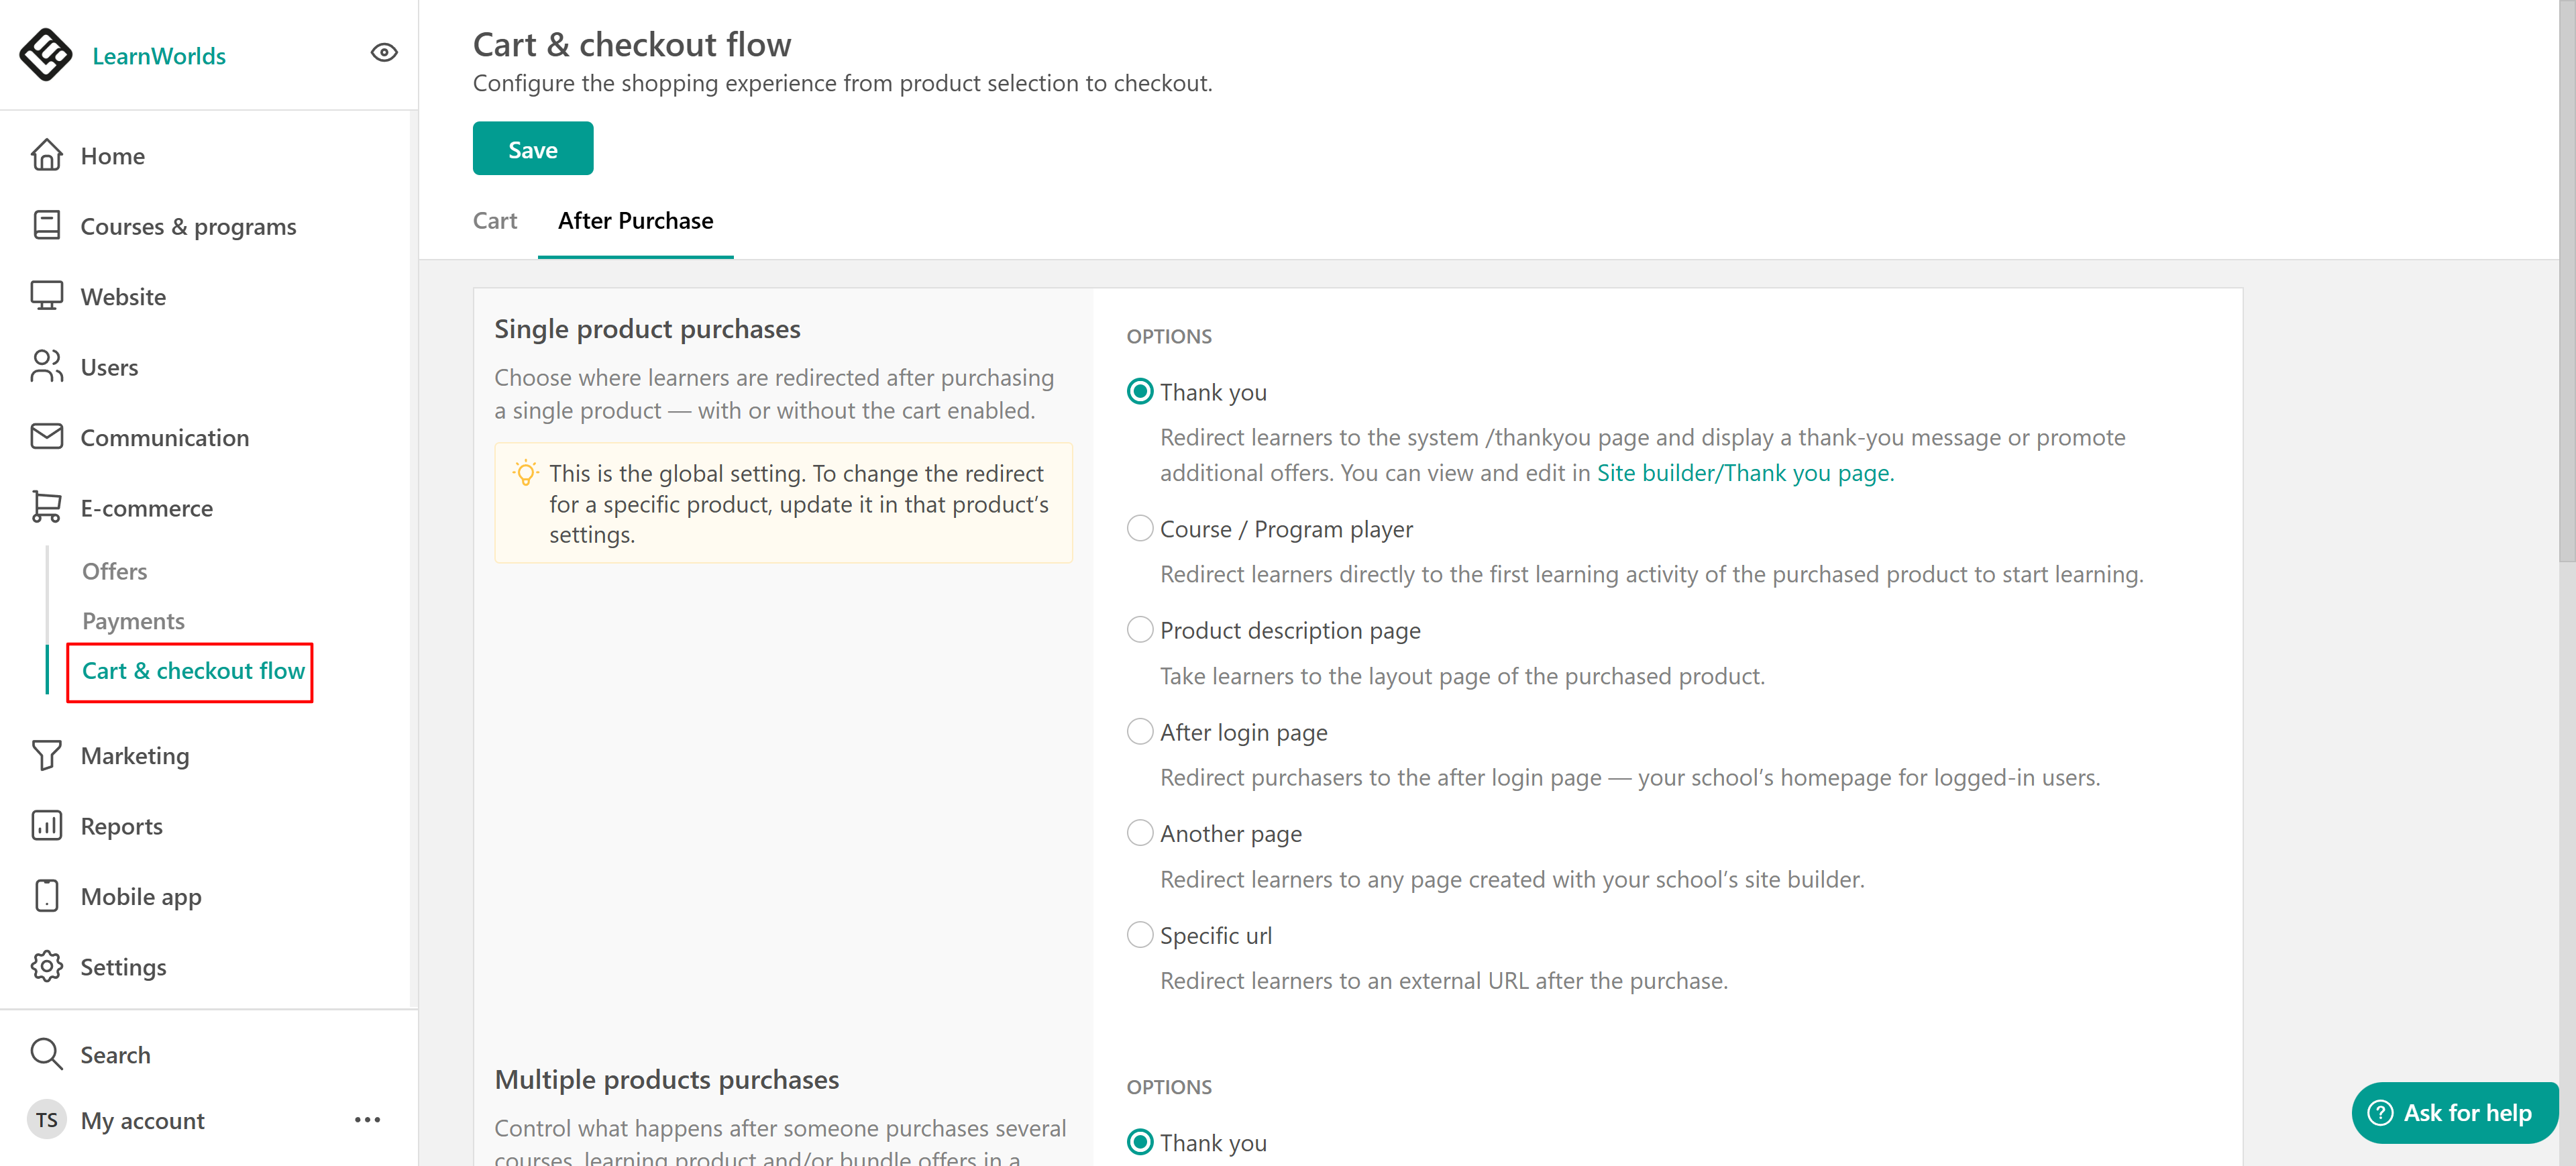Click the Marketing funnel icon
The image size is (2576, 1166).
pyautogui.click(x=46, y=755)
